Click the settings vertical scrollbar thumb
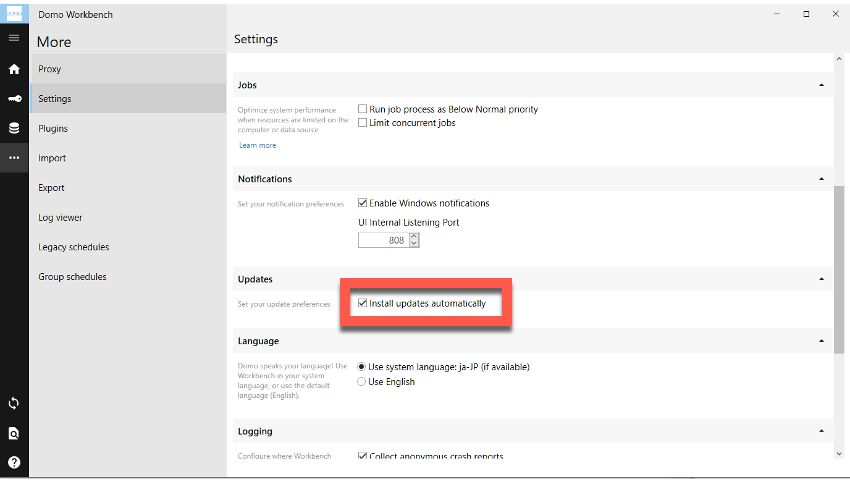Image resolution: width=850 pixels, height=480 pixels. pos(839,270)
